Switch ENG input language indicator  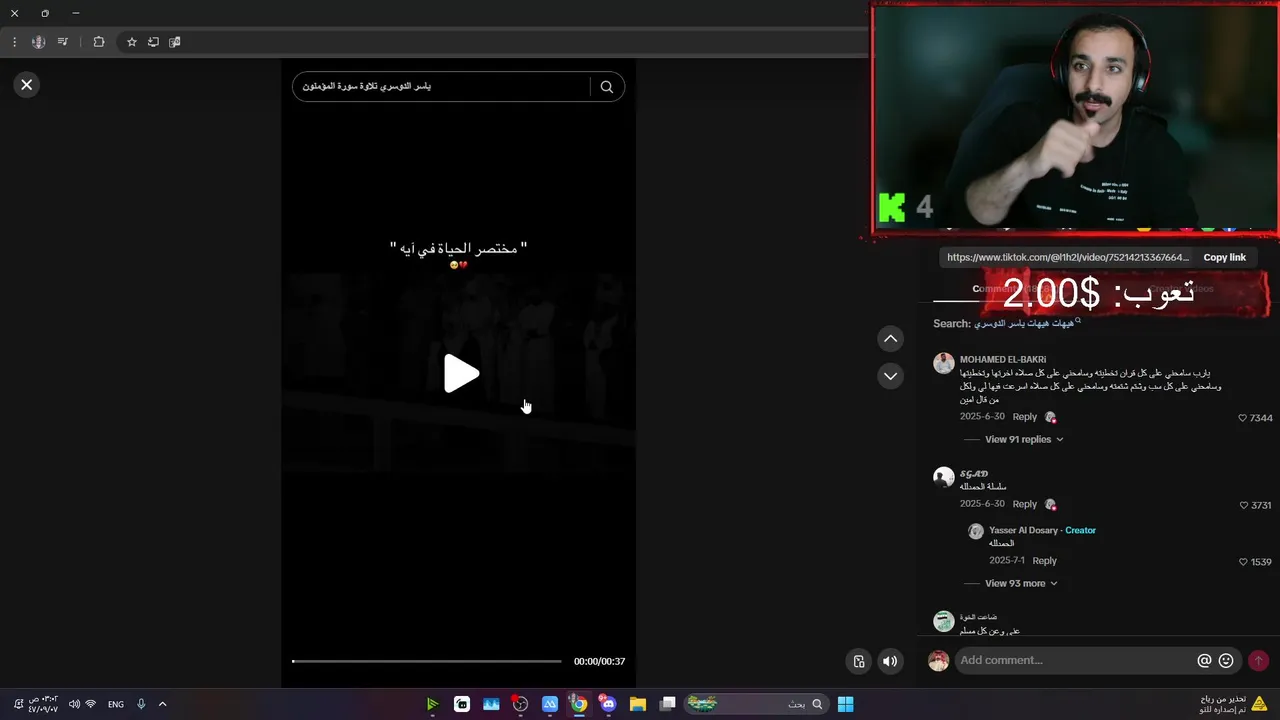[x=116, y=705]
